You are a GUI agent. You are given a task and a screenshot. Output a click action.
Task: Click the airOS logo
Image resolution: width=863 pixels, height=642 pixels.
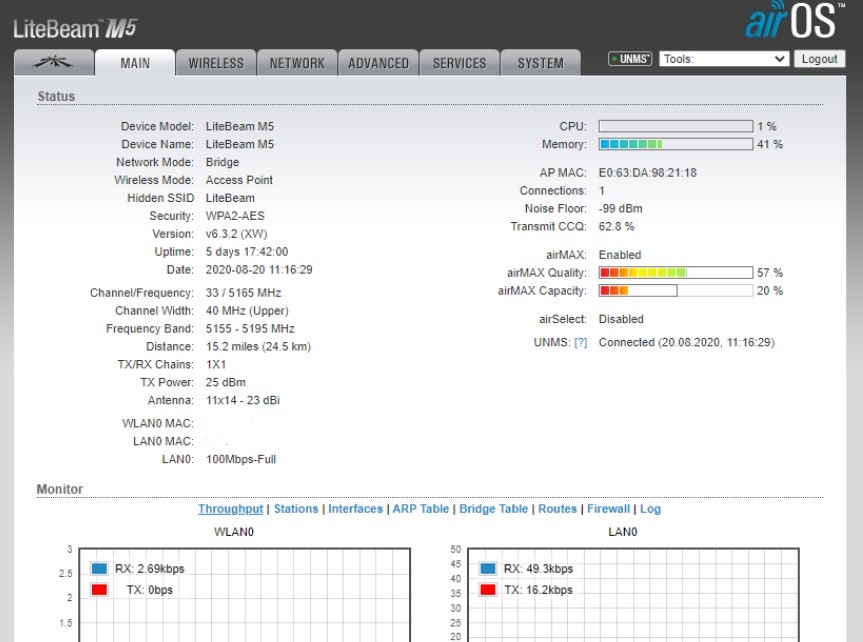click(795, 20)
